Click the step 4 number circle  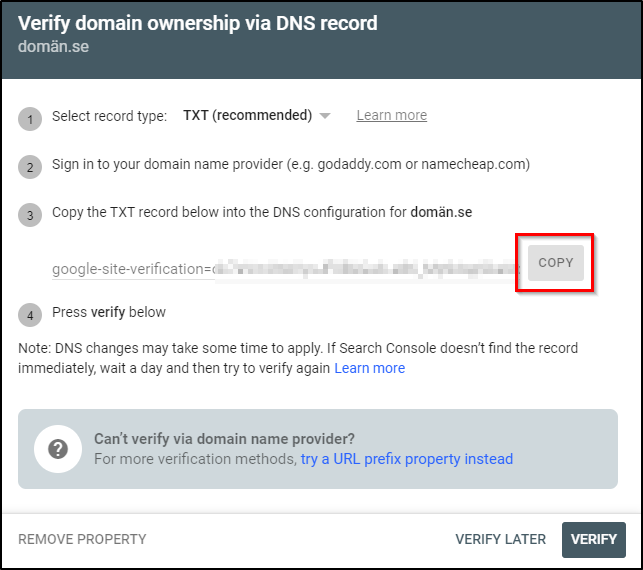coord(30,315)
